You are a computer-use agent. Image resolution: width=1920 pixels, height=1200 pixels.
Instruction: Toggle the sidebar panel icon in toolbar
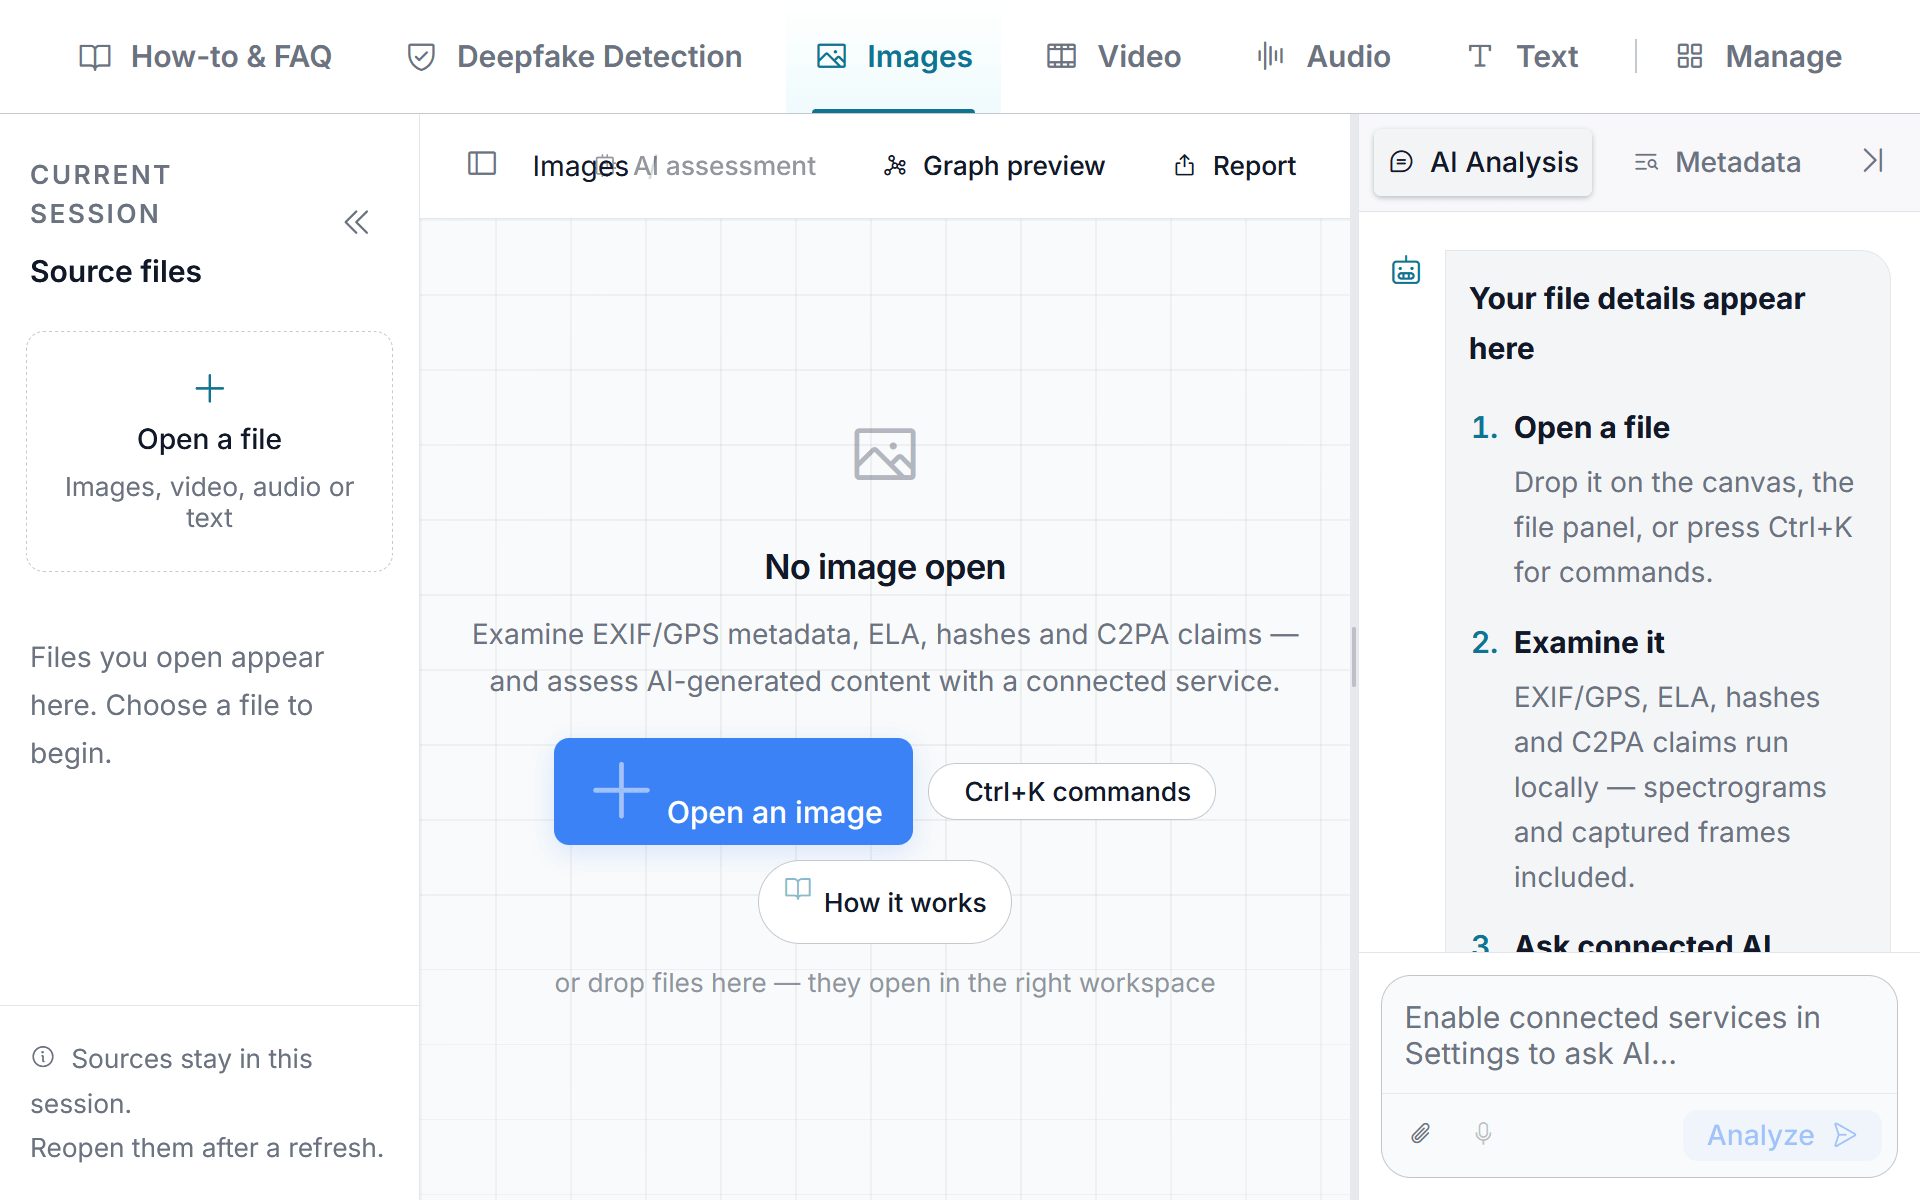coord(482,163)
